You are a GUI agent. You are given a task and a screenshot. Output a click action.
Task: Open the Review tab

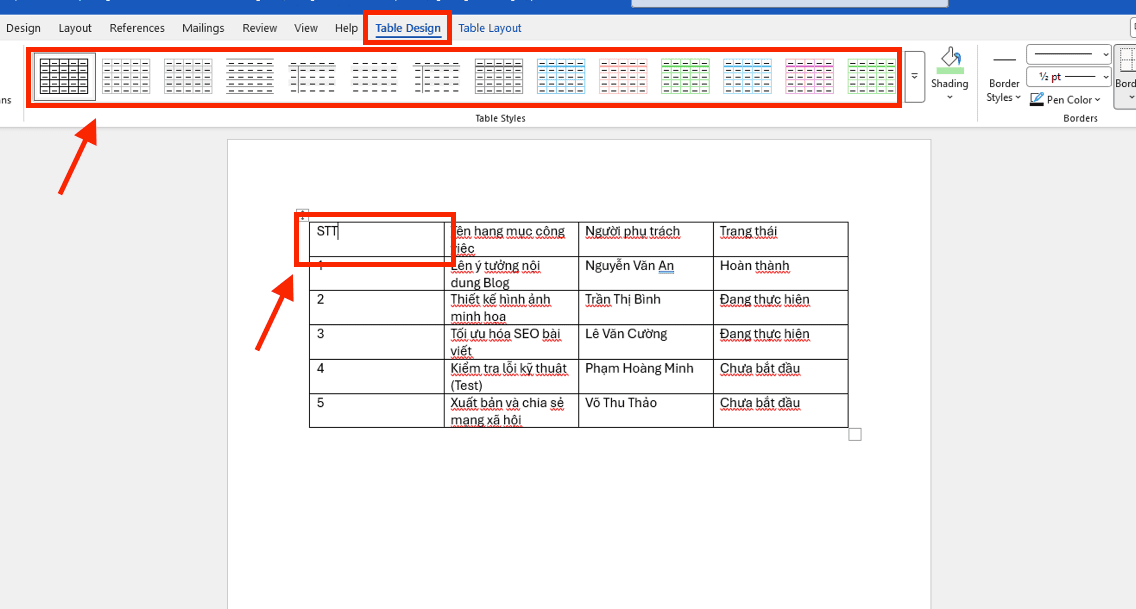tap(259, 28)
